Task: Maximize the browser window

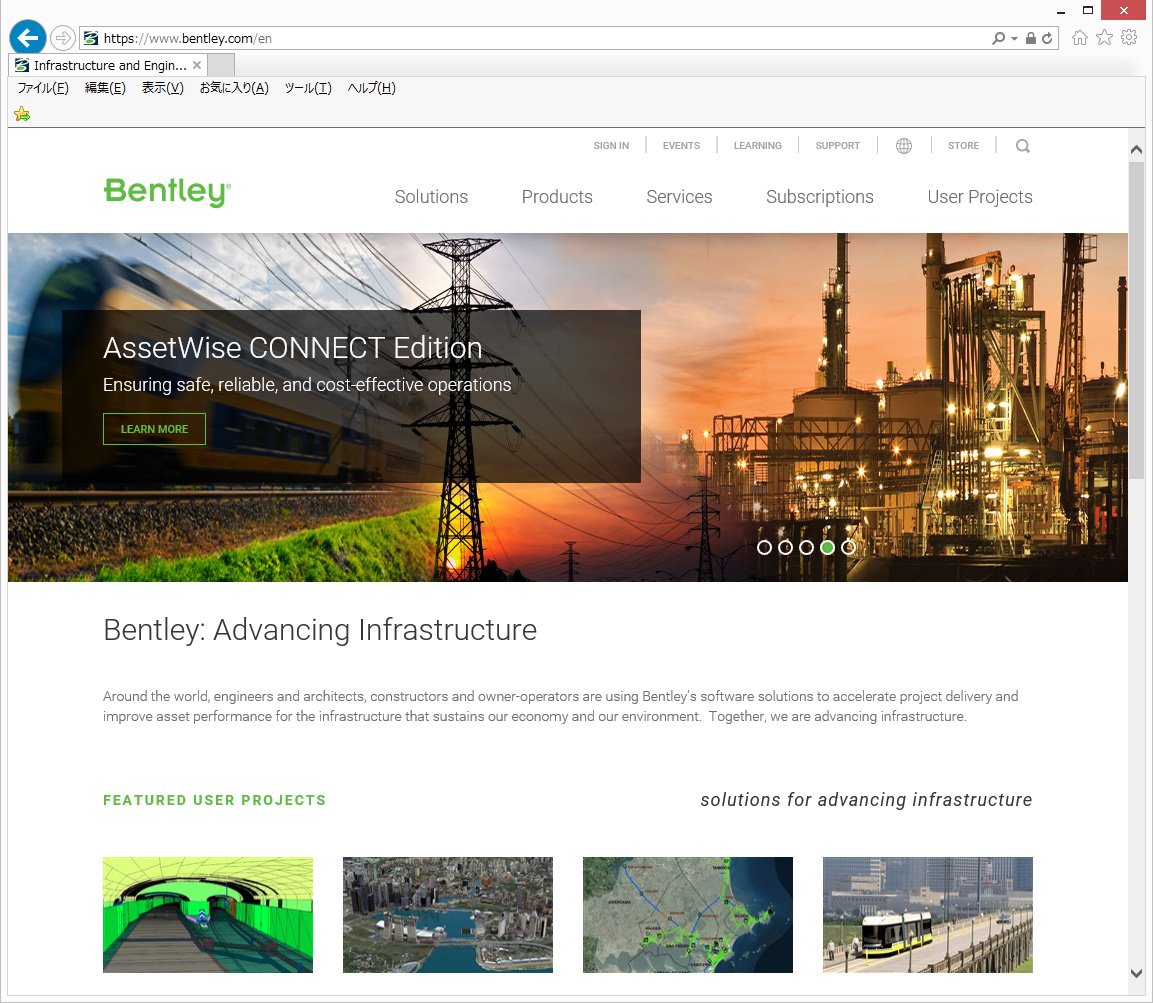Action: [1088, 10]
